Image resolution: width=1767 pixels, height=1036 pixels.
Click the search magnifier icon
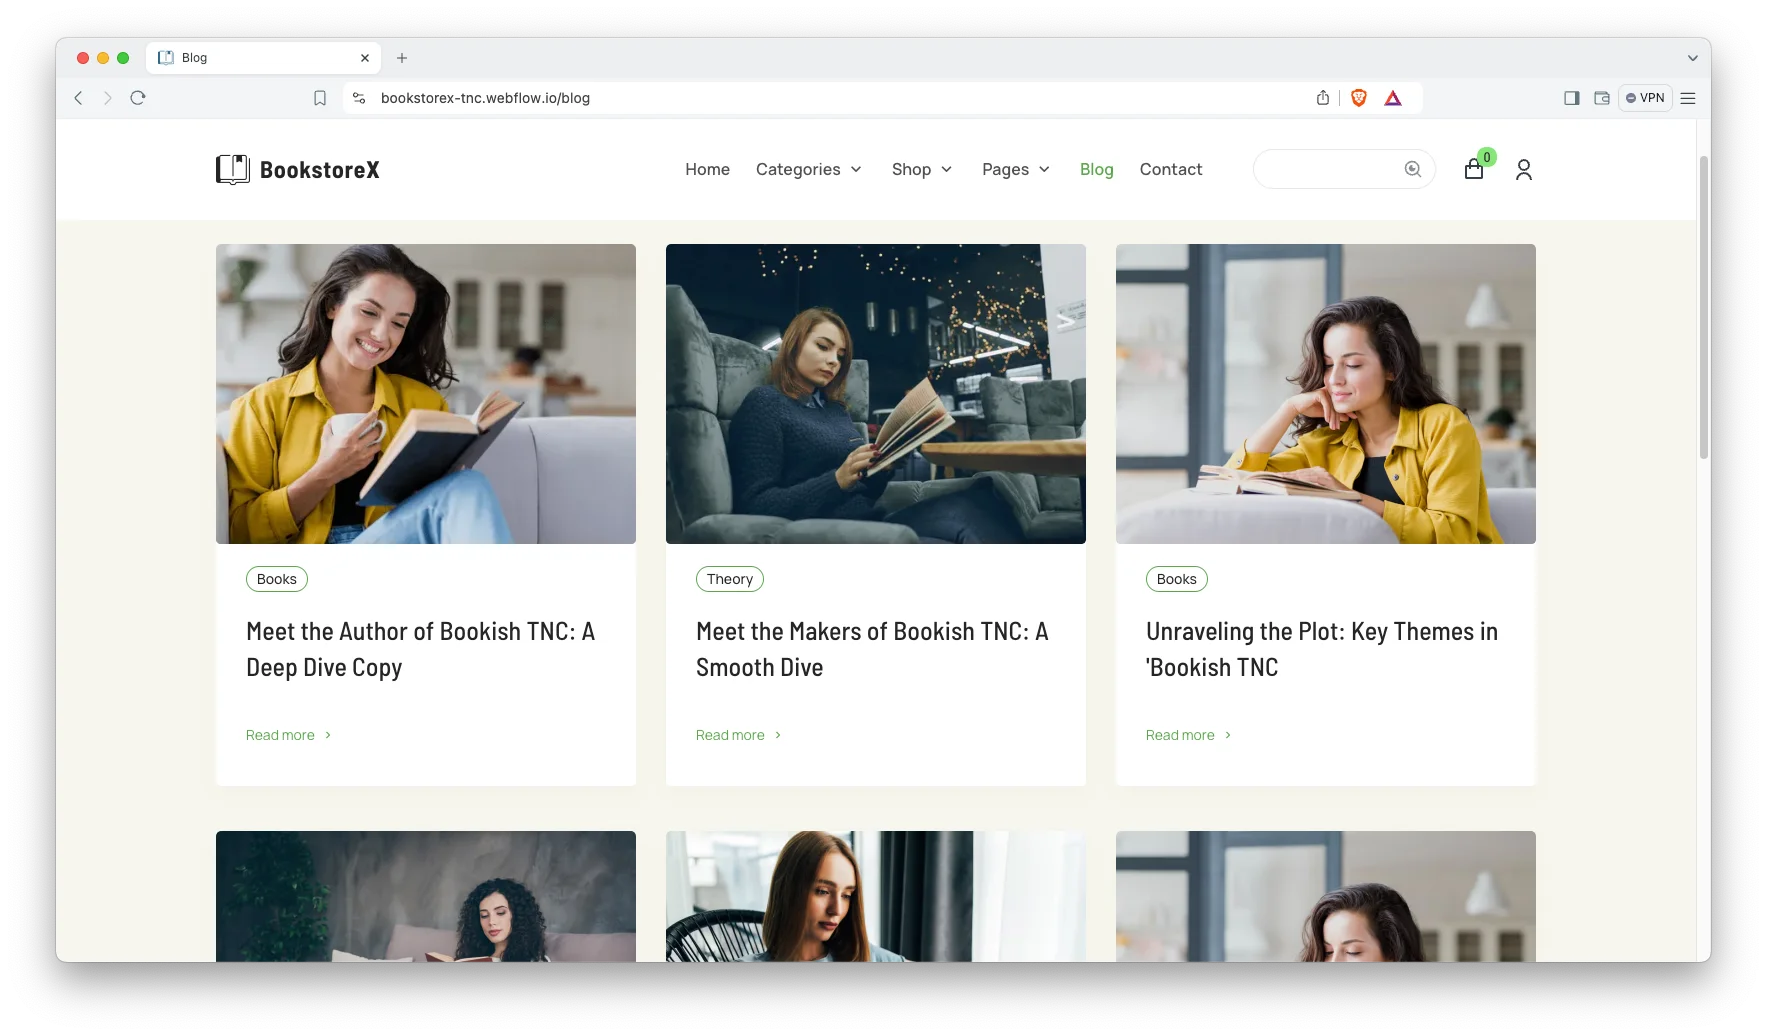point(1412,169)
